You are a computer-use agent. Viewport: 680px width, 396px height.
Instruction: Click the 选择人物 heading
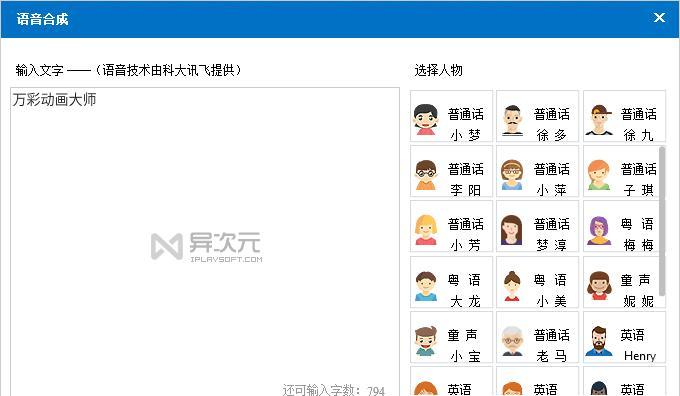438,70
